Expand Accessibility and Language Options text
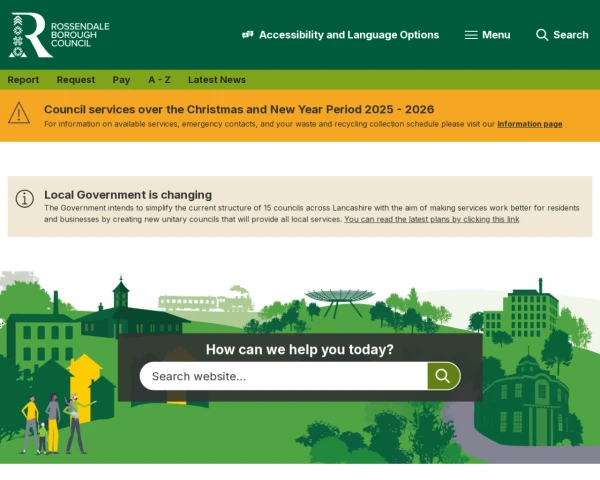This screenshot has height=480, width=600. (x=348, y=35)
